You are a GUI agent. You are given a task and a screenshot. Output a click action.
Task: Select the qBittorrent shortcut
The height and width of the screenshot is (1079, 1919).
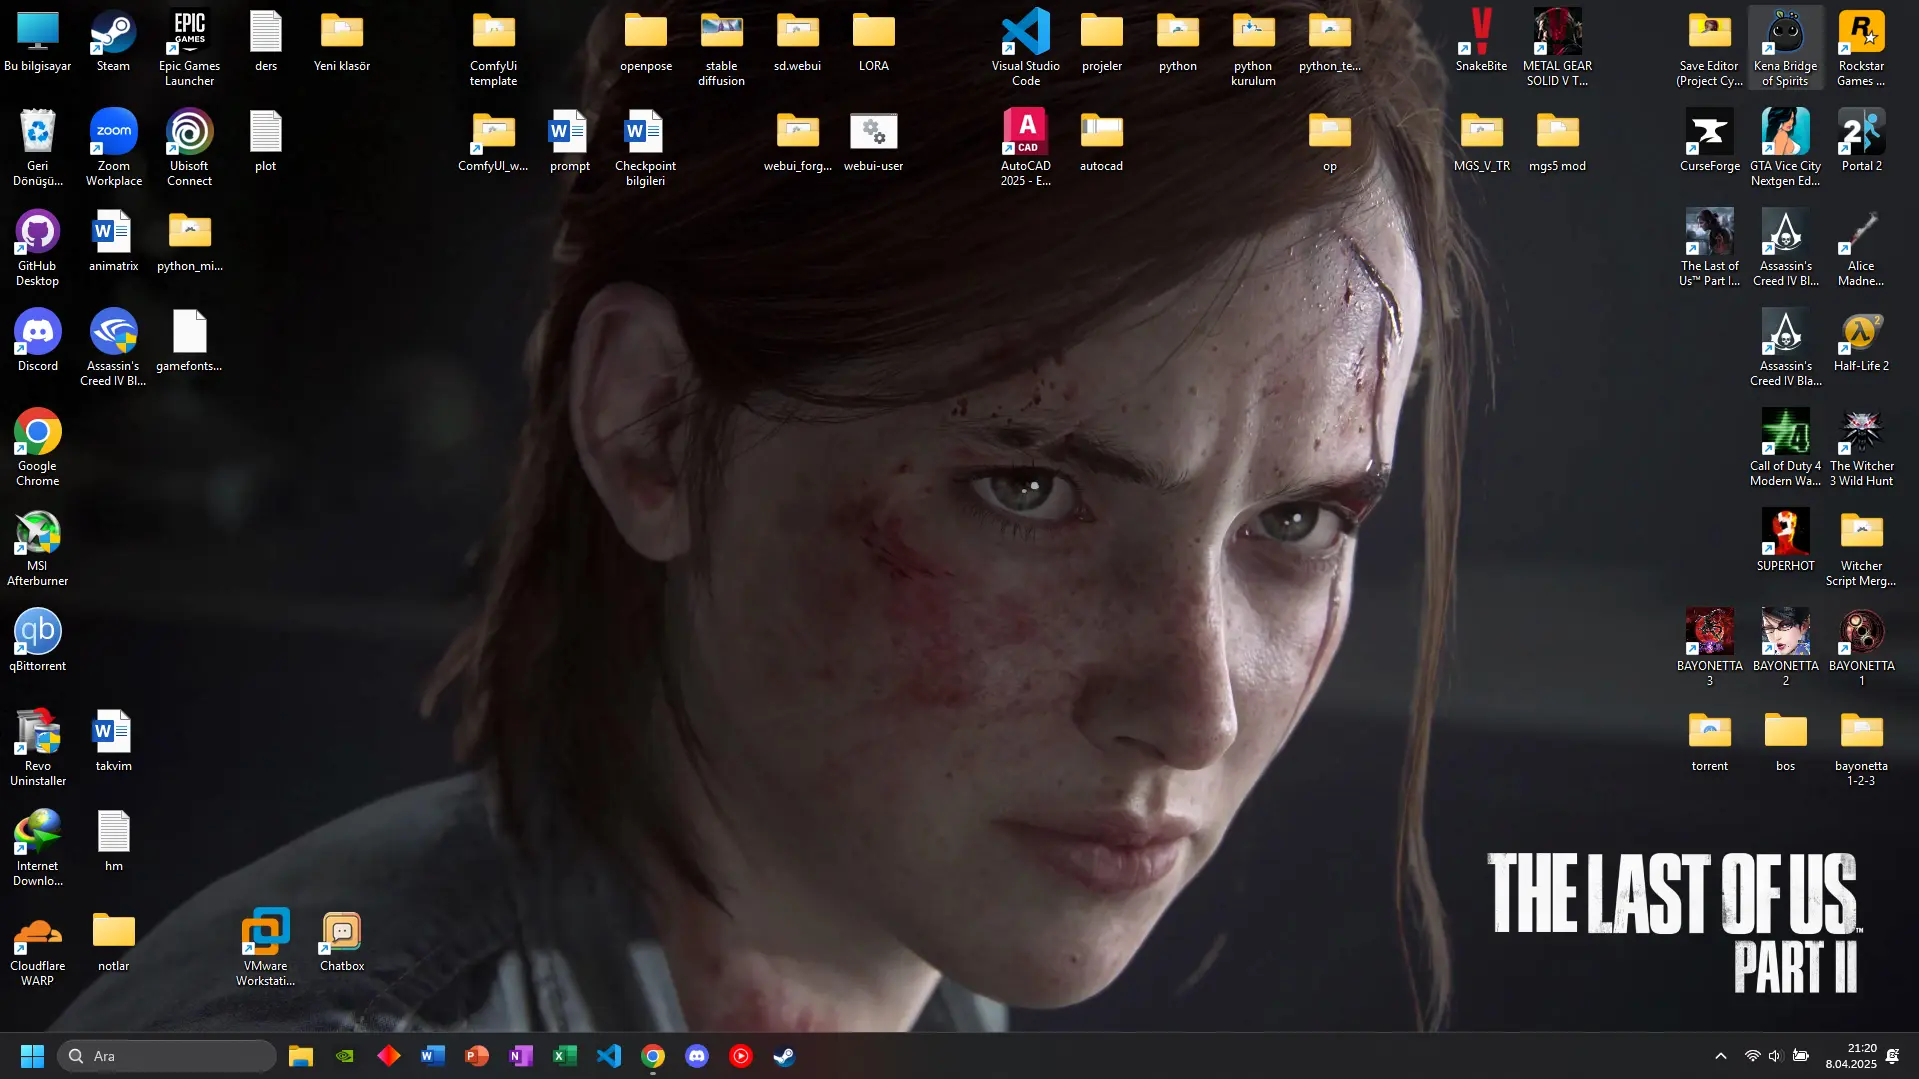(x=38, y=642)
